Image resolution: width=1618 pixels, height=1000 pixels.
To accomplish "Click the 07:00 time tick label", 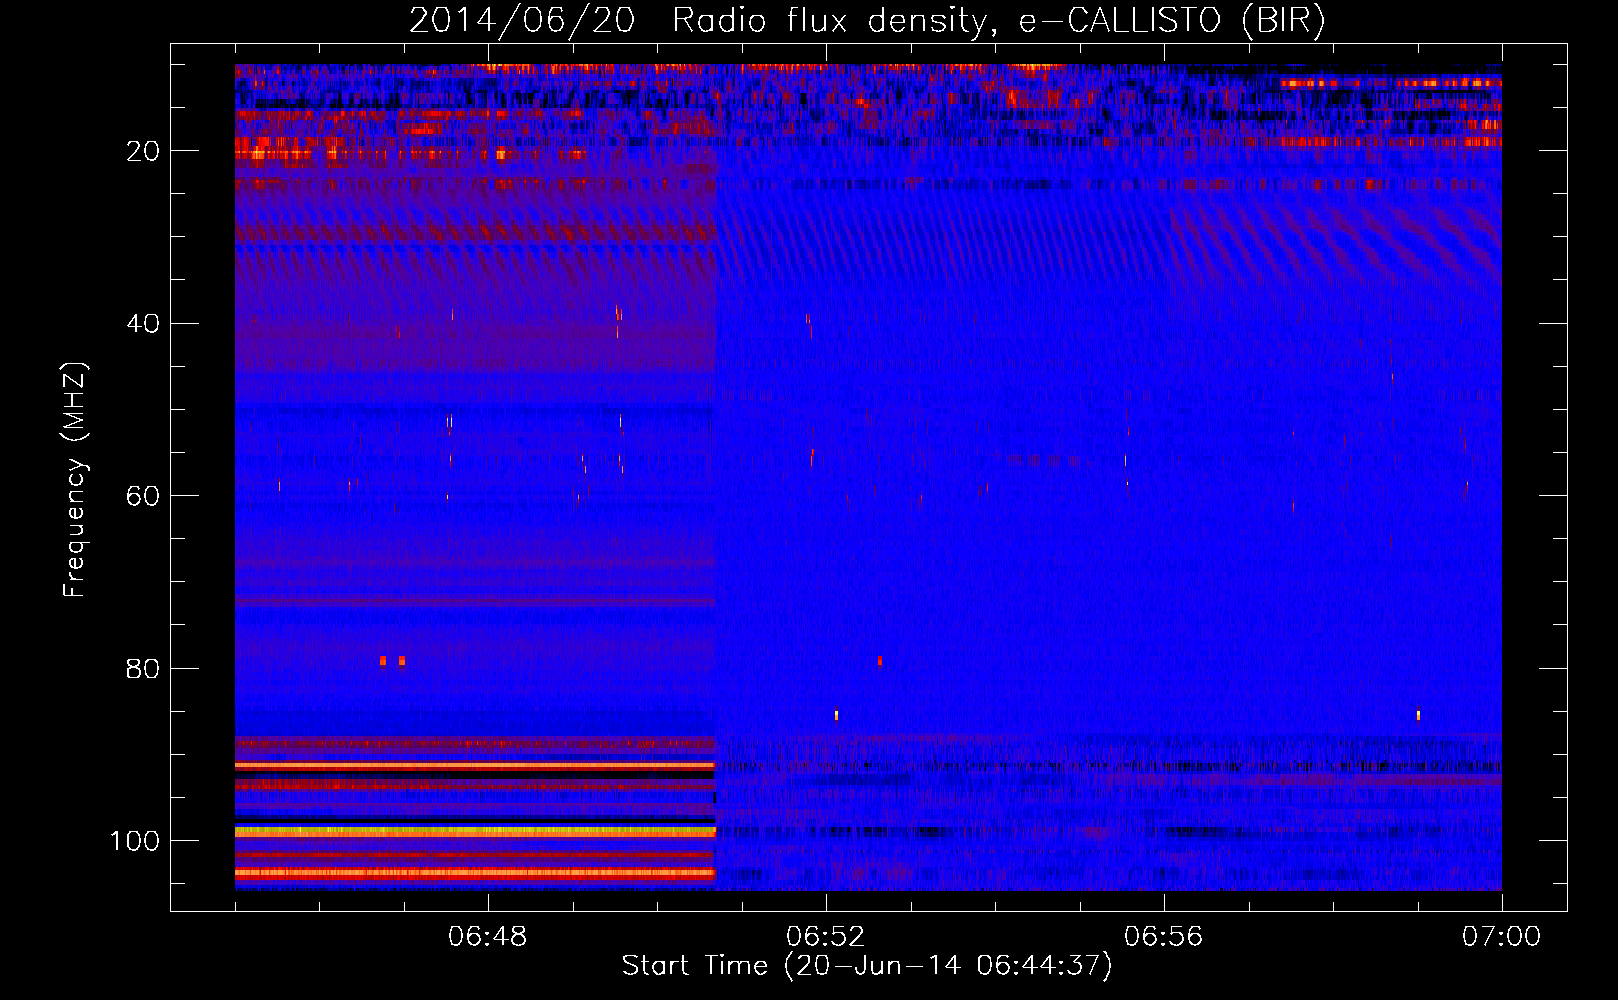I will click(1502, 937).
